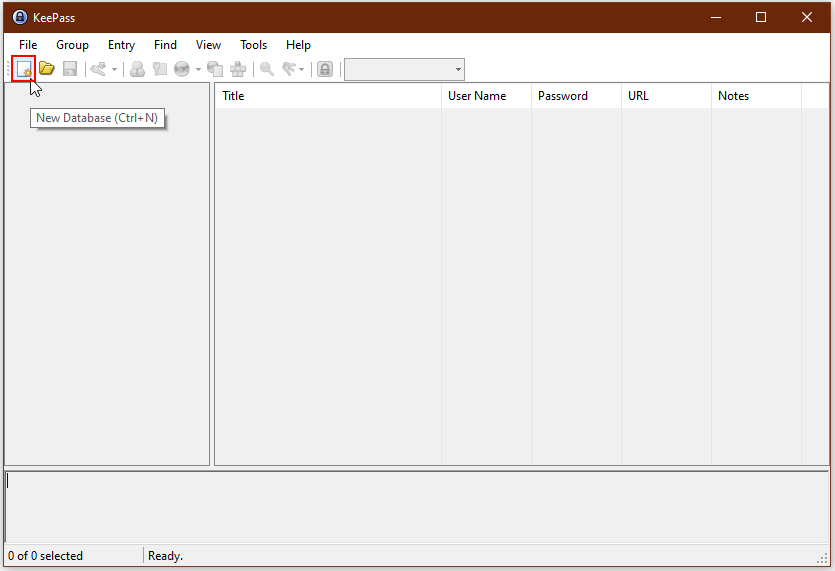
Task: Sort entries by Title column header
Action: [x=328, y=96]
